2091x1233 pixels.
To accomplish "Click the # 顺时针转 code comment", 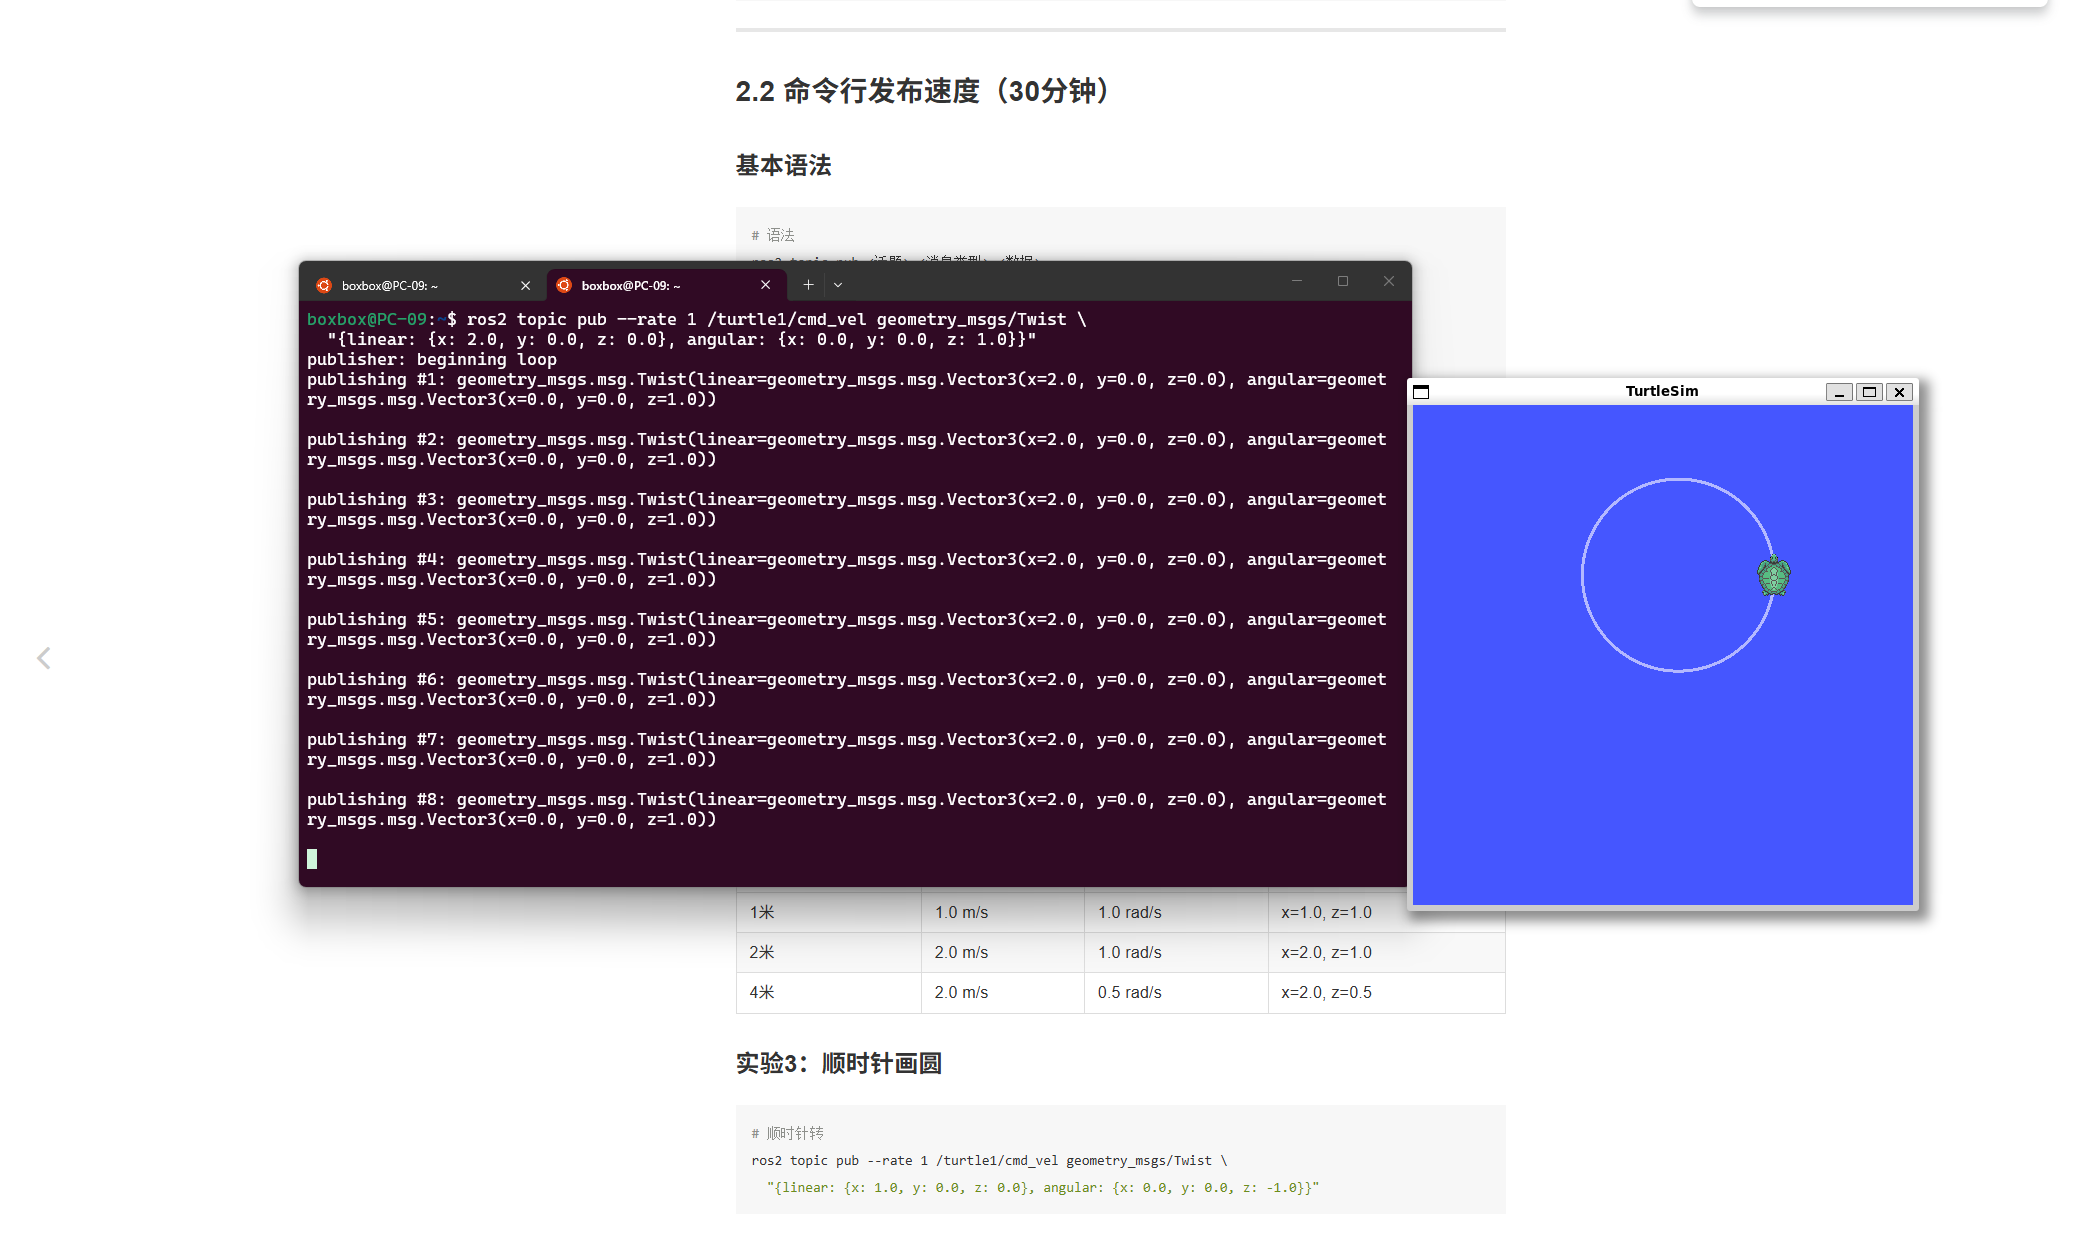I will (787, 1133).
